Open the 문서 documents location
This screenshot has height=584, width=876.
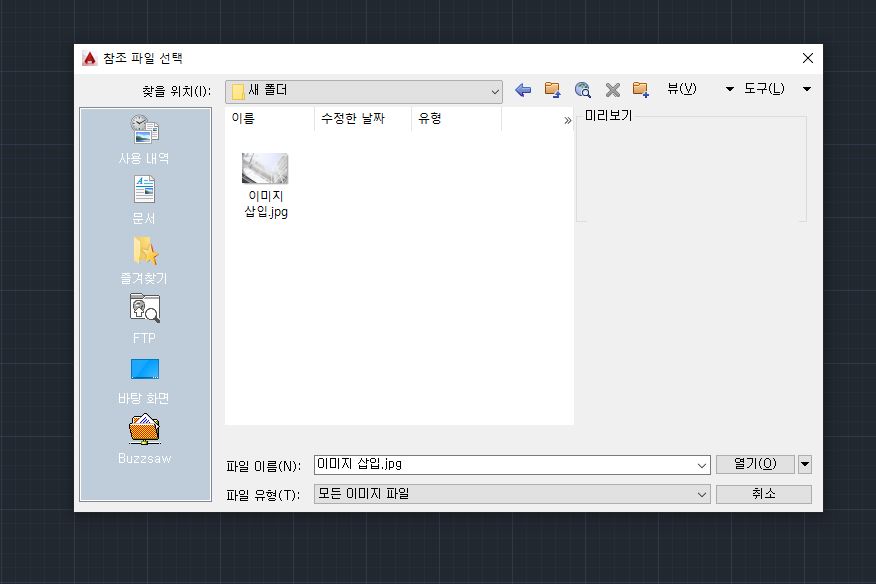click(x=143, y=195)
